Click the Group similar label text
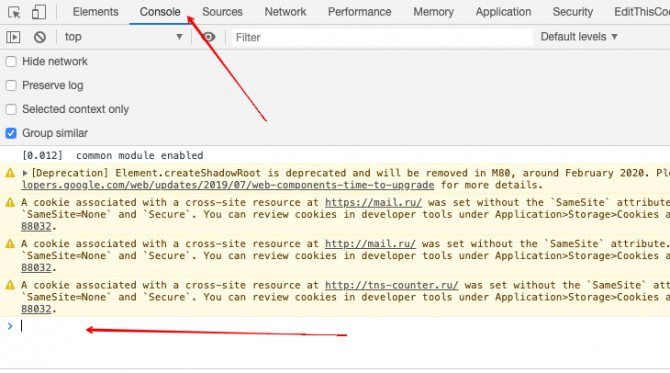 click(55, 133)
